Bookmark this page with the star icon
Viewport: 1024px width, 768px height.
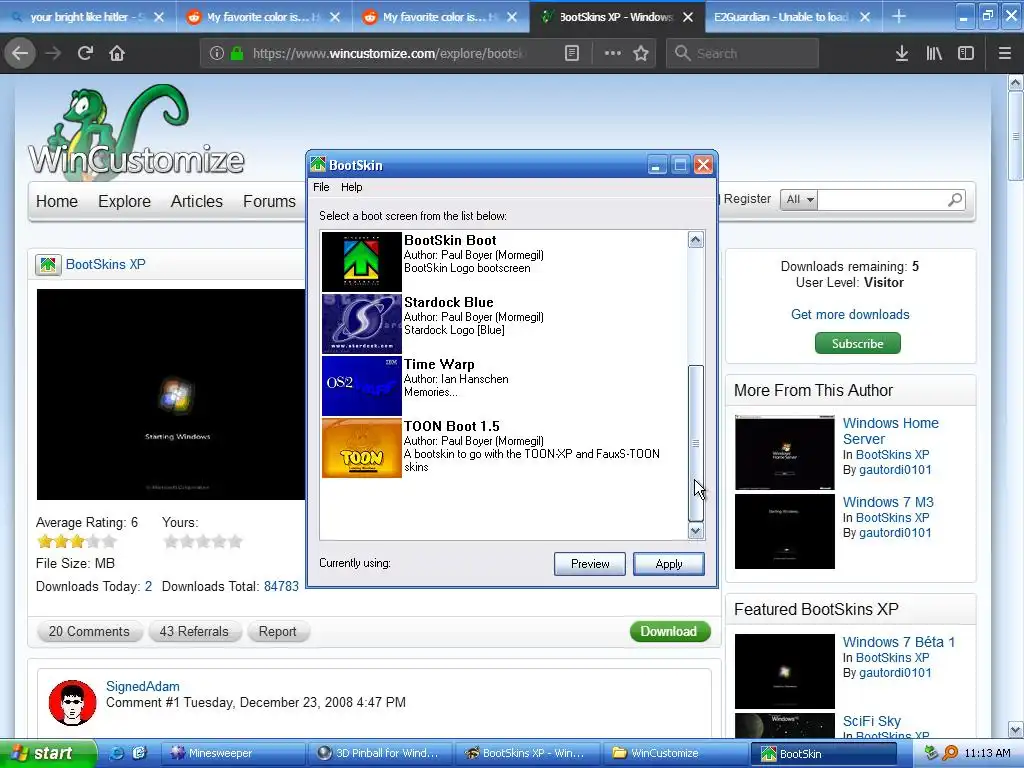point(641,54)
